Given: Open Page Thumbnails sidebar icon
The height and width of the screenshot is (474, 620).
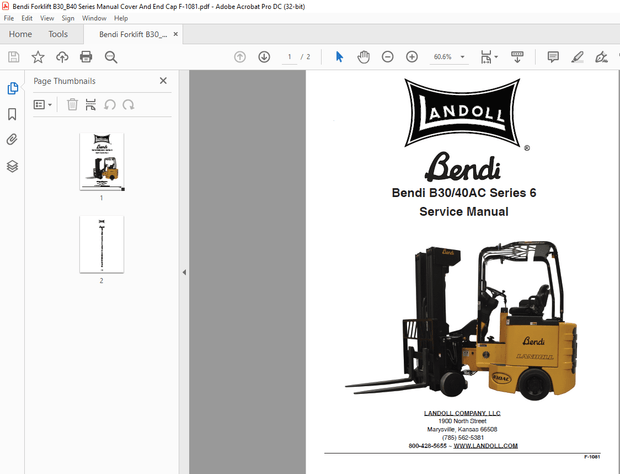Looking at the screenshot, I should click(12, 88).
